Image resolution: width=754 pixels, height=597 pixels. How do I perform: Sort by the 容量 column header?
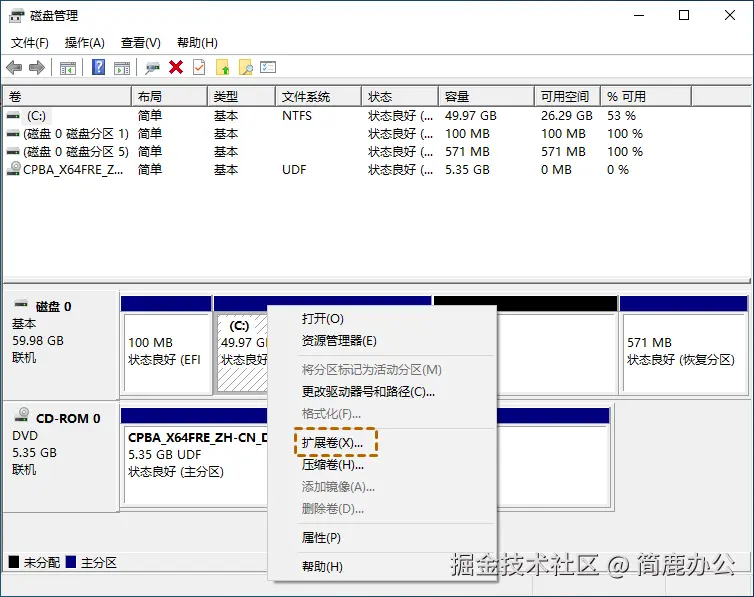487,97
